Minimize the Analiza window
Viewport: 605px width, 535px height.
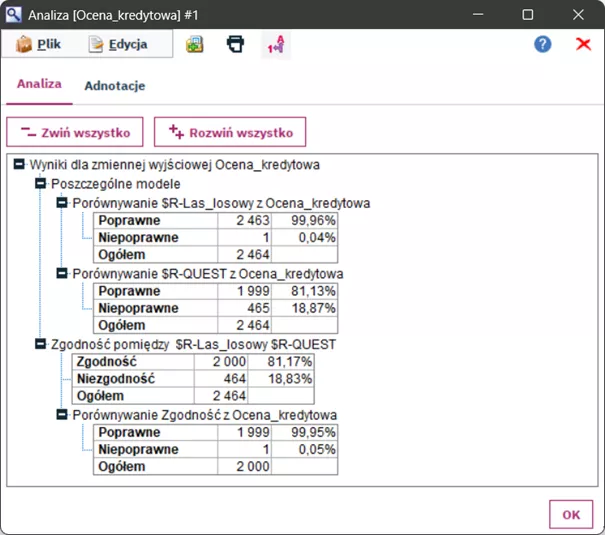[x=478, y=15]
